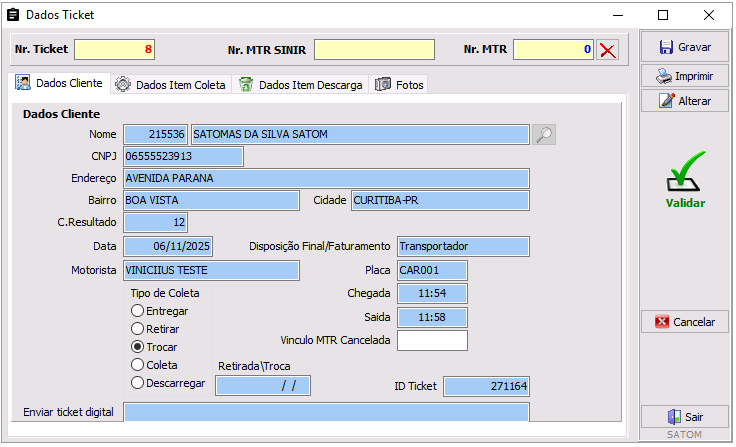Select the Entregar radio option
Viewport: 736px width, 447px height.
pos(137,311)
